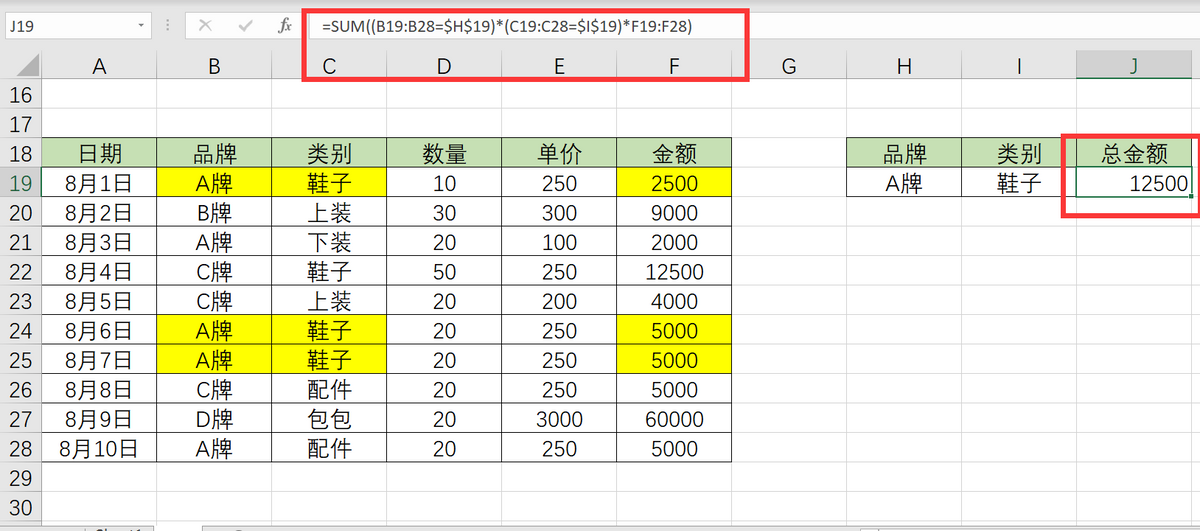Click the 下装 cell in row 21
The image size is (1200, 531).
[329, 242]
